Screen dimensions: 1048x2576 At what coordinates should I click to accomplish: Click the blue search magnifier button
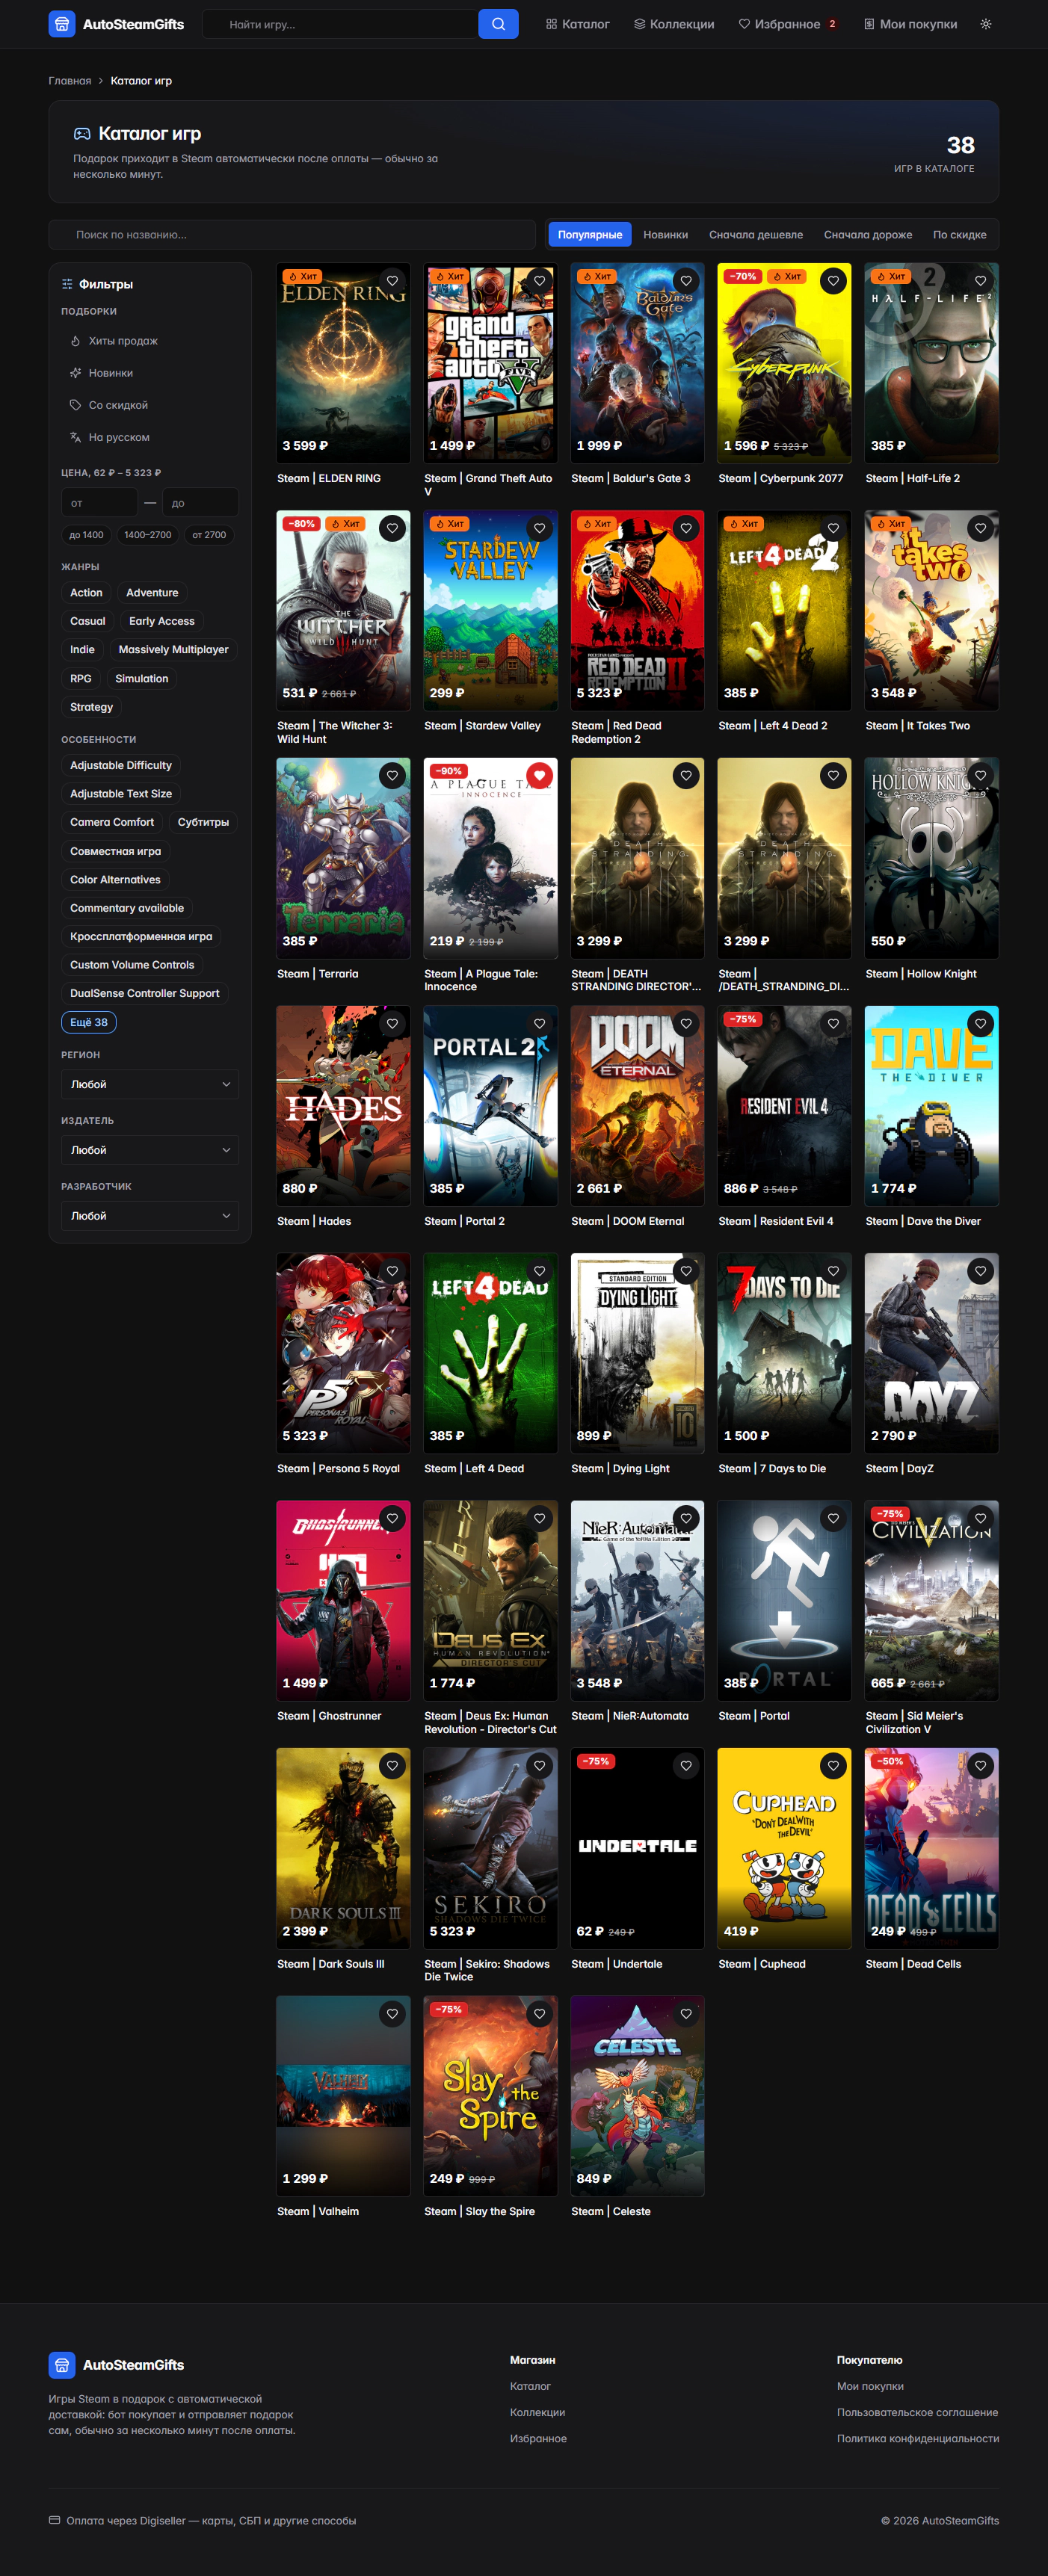pyautogui.click(x=498, y=24)
